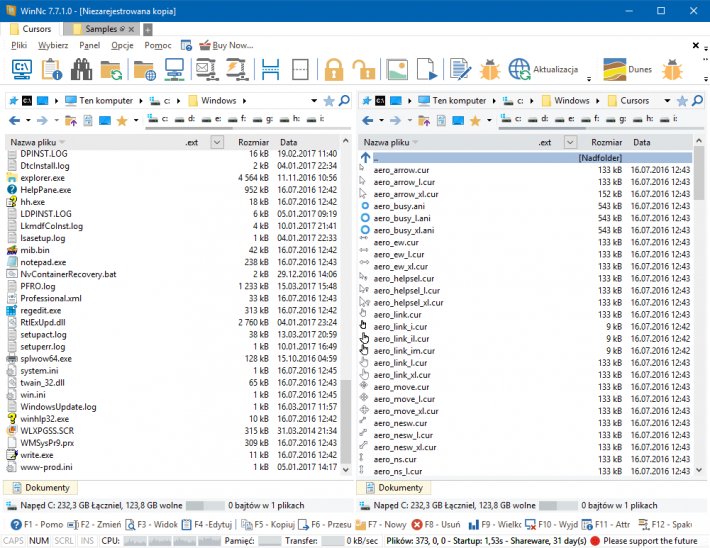Click the binoculars search icon

[x=82, y=69]
